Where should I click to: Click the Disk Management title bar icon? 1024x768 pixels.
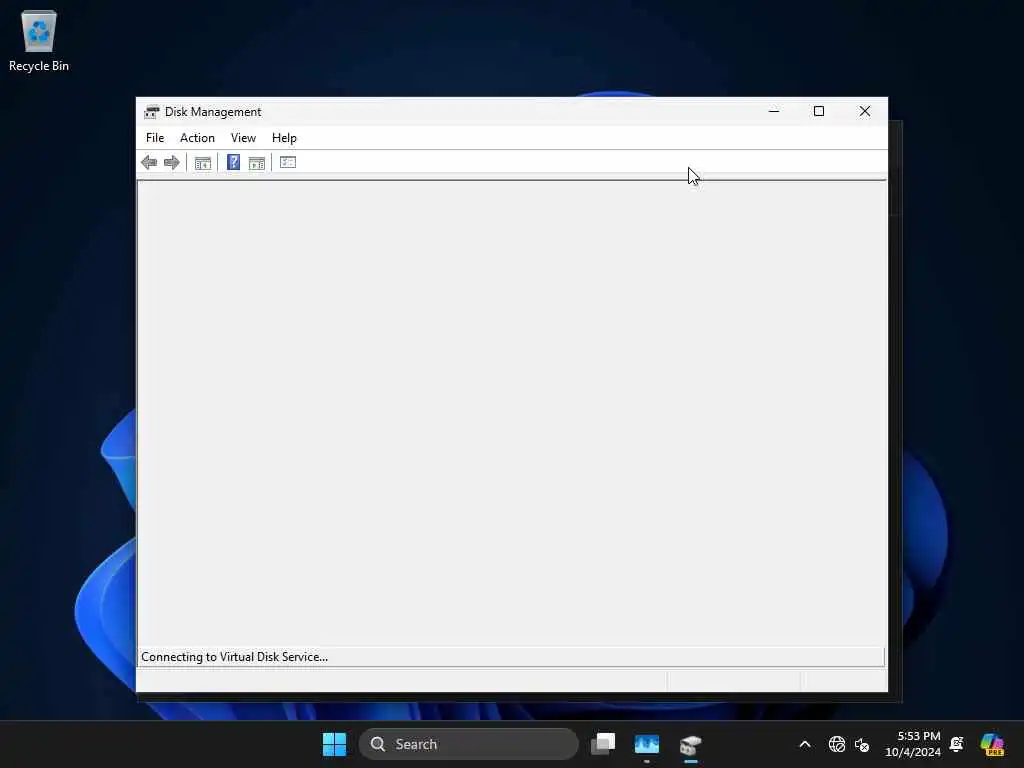[x=152, y=112]
